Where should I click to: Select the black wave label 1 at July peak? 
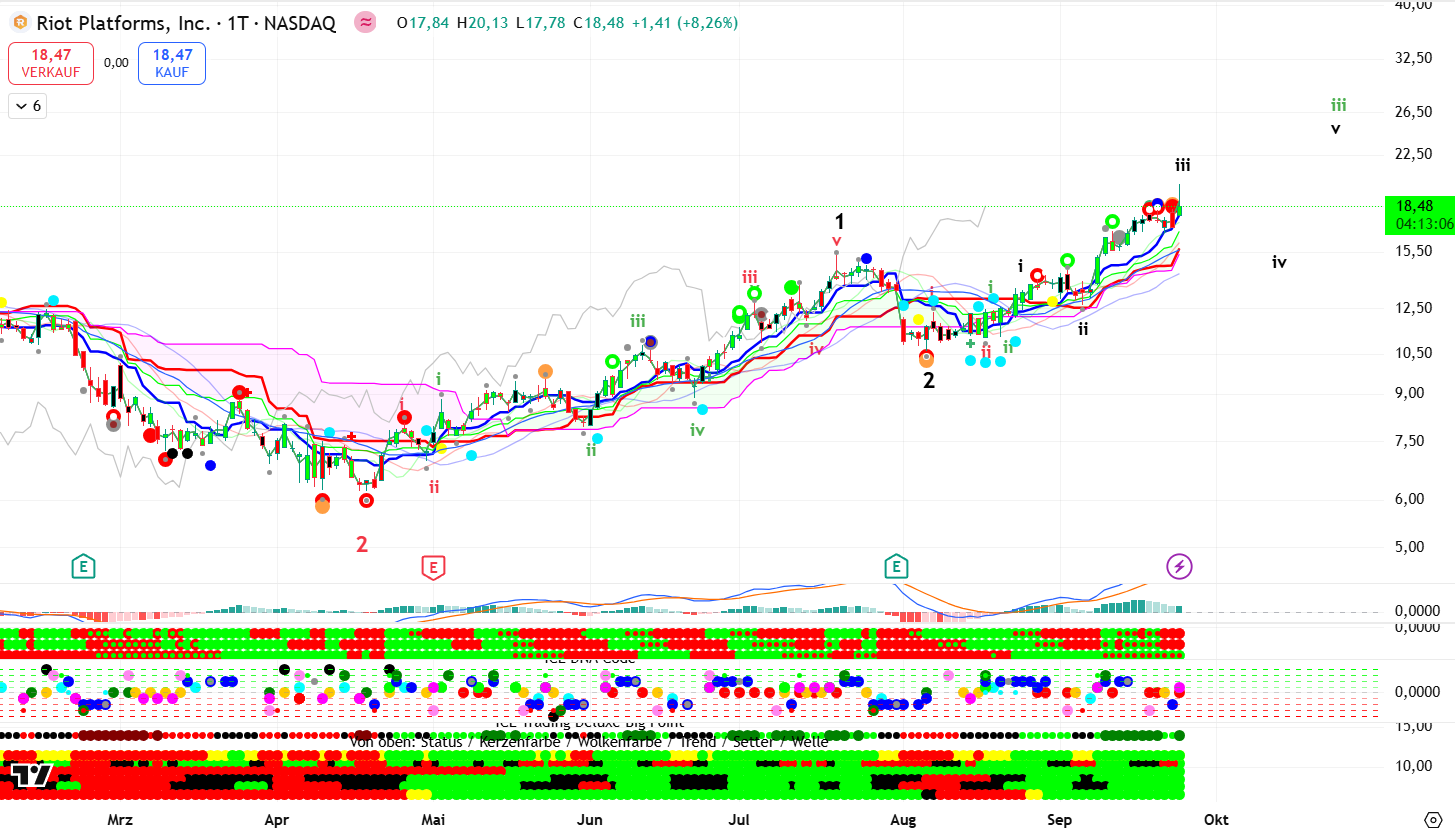[x=841, y=221]
